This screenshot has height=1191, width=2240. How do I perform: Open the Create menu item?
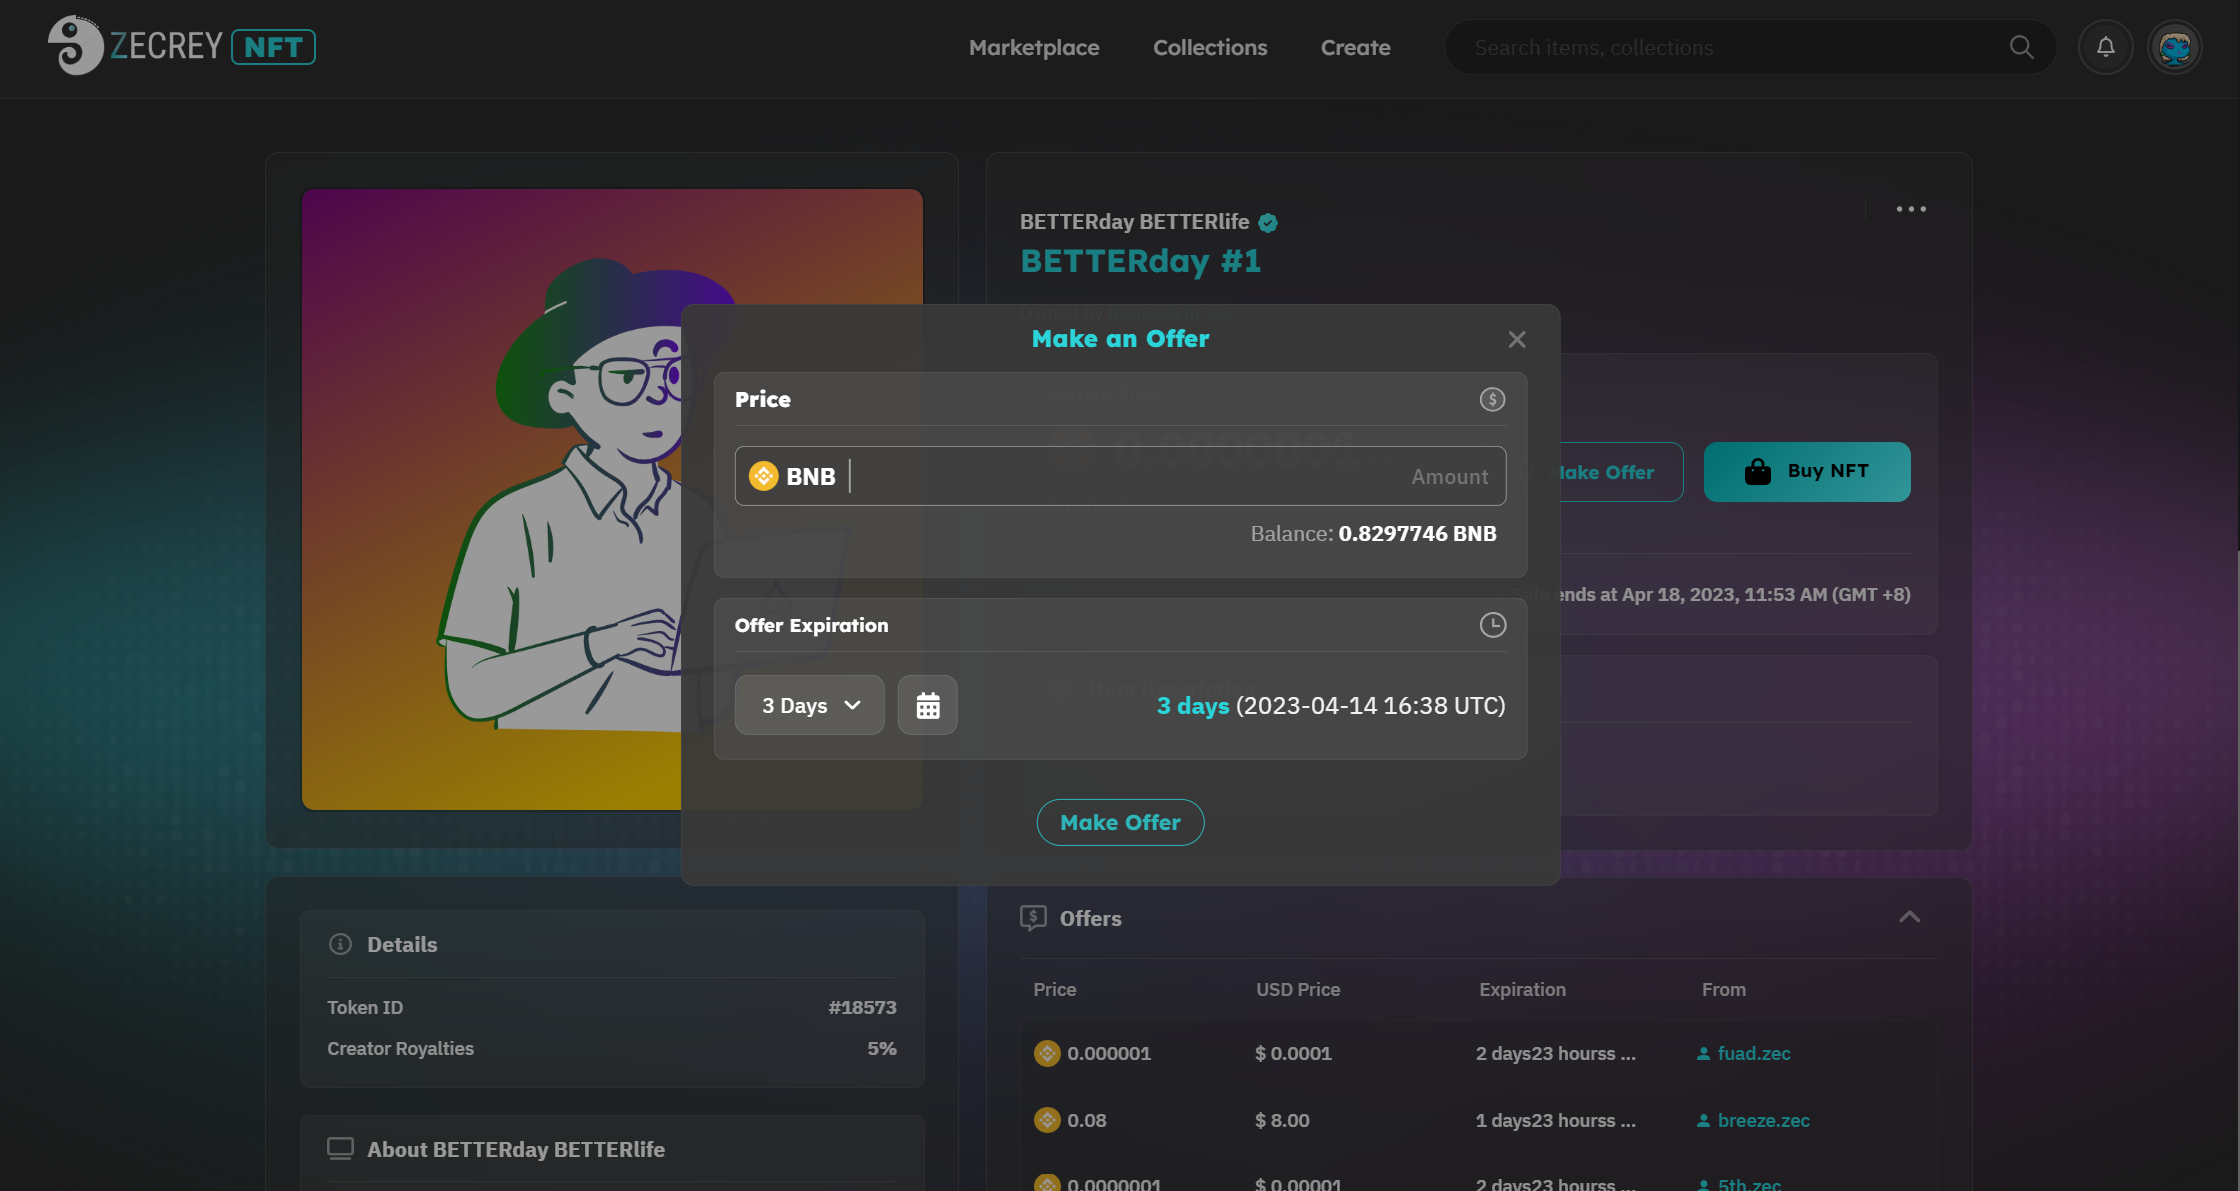[x=1355, y=47]
